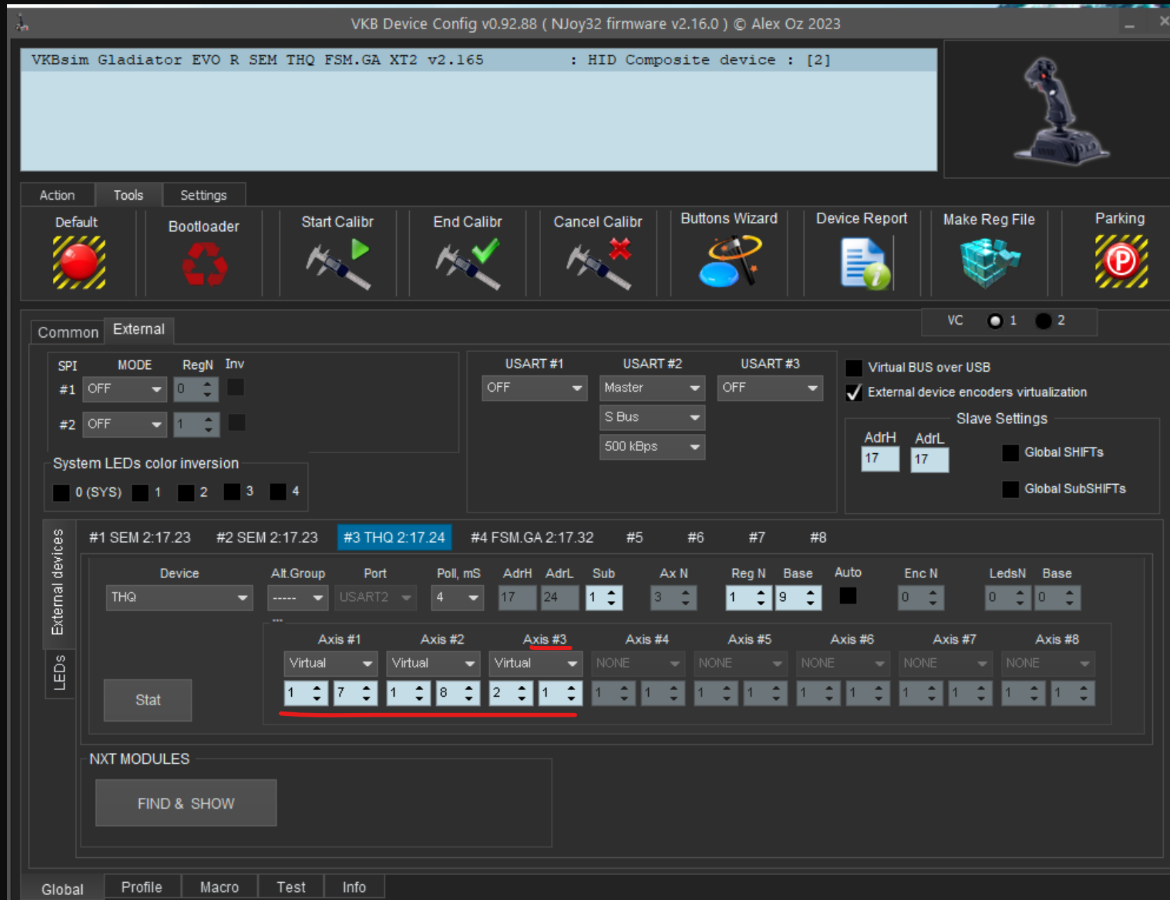Click Axis #1 second stepper showing 7

tap(355, 693)
